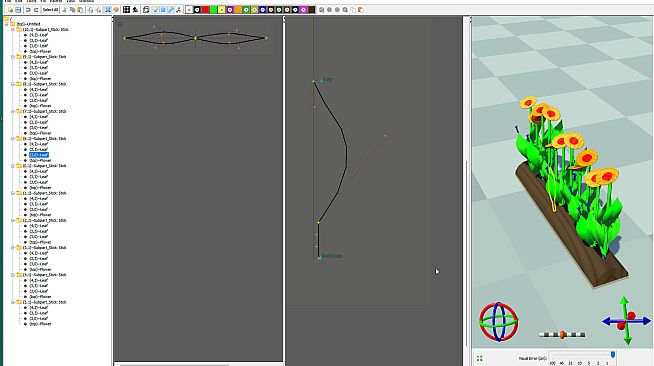This screenshot has width=654, height=366.
Task: Click the center green point of the cross-section shape
Action: click(x=195, y=38)
